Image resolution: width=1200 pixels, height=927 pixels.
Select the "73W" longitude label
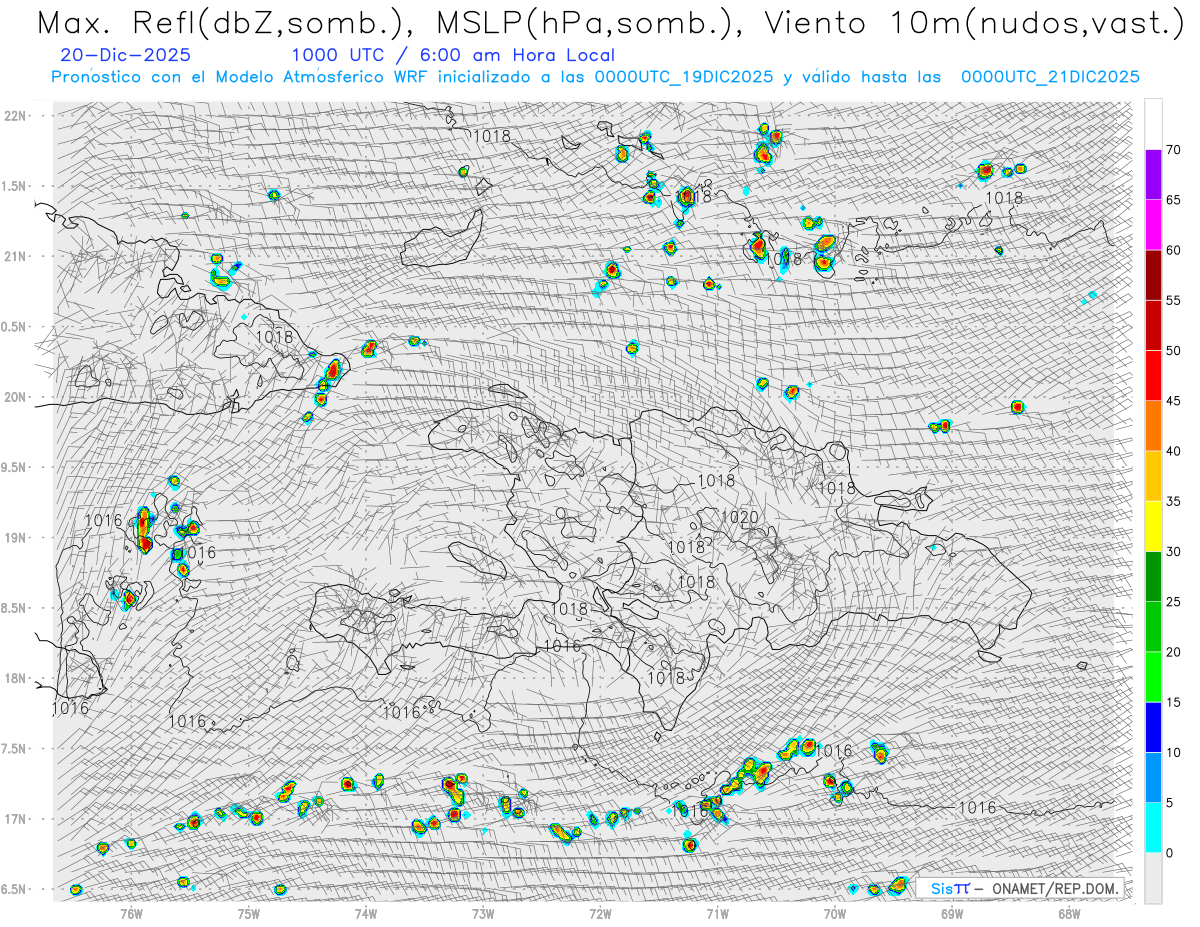click(x=483, y=912)
